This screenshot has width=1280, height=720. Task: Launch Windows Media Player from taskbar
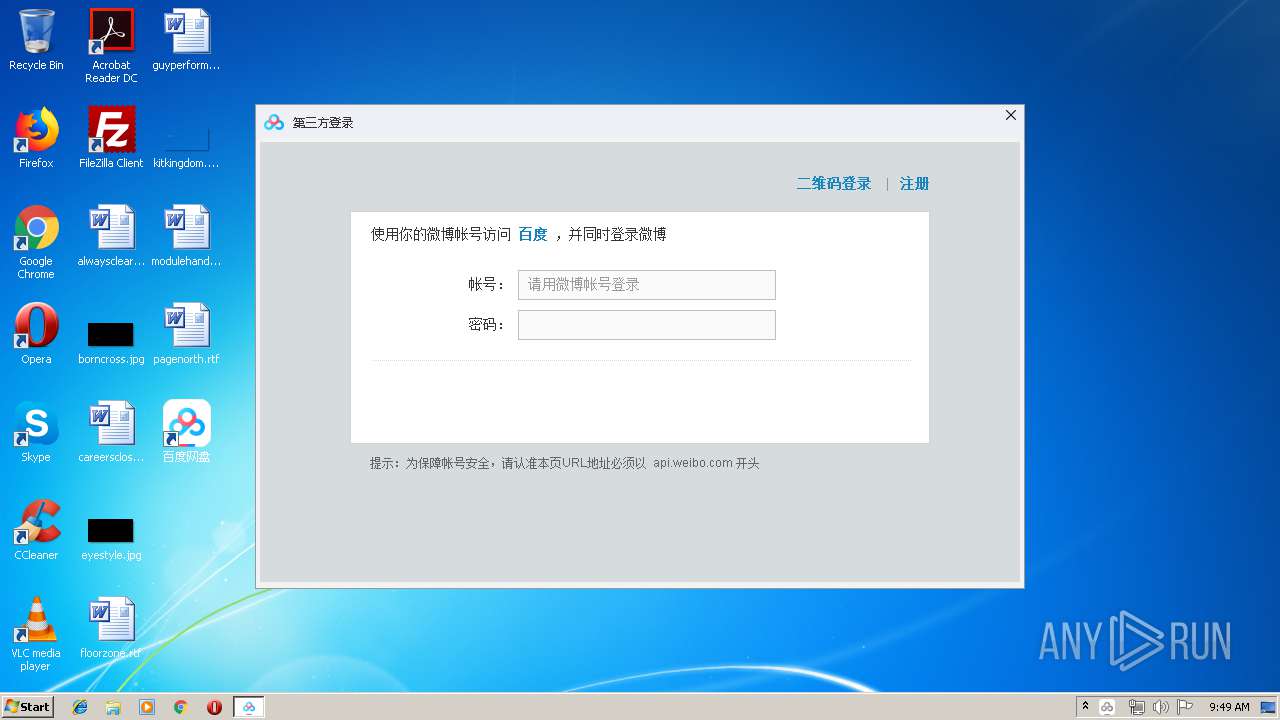(x=147, y=707)
